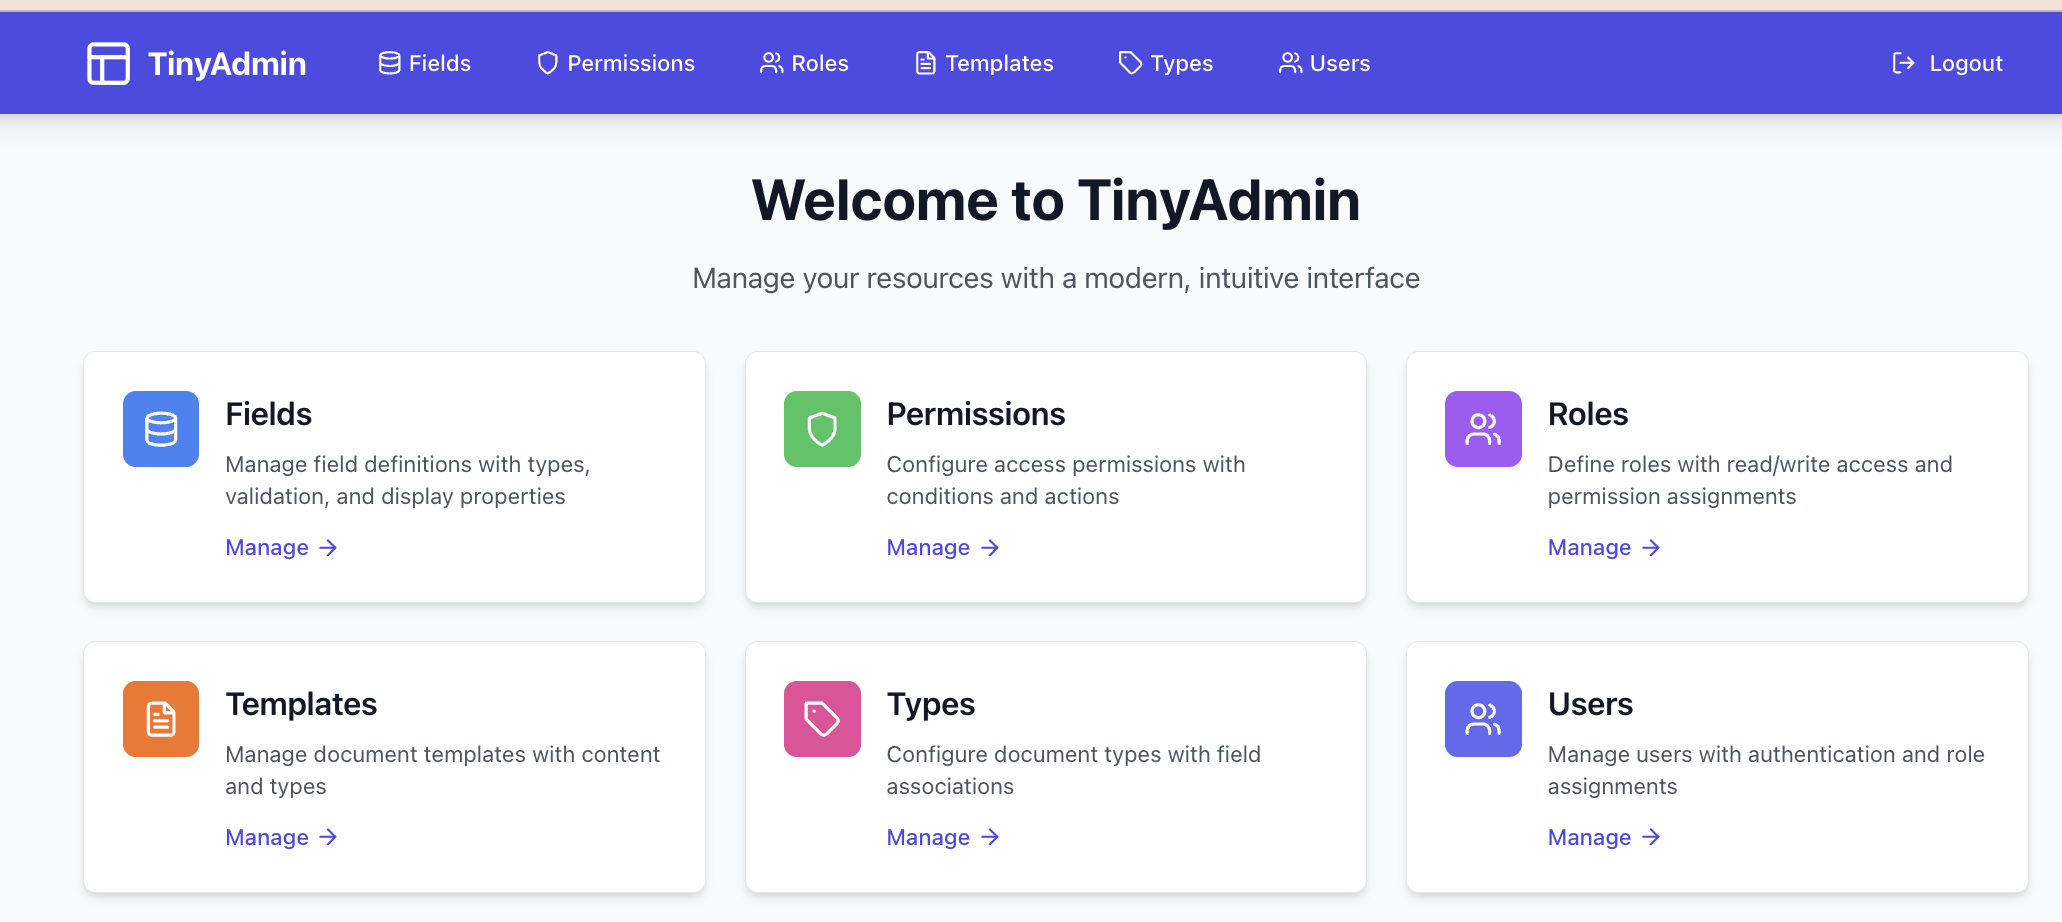Select Roles in the navigation bar
2062x922 pixels.
click(x=804, y=64)
